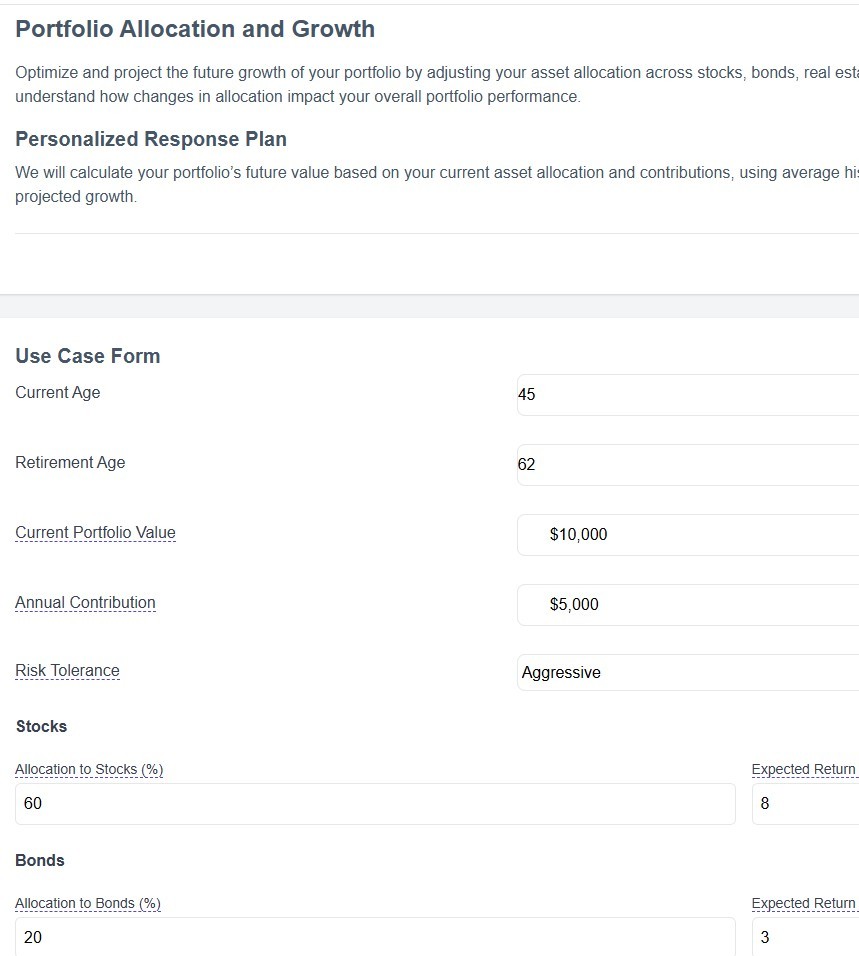This screenshot has height=956, width=859.
Task: Click the Allocation to Stocks (%) label link
Action: pos(88,769)
